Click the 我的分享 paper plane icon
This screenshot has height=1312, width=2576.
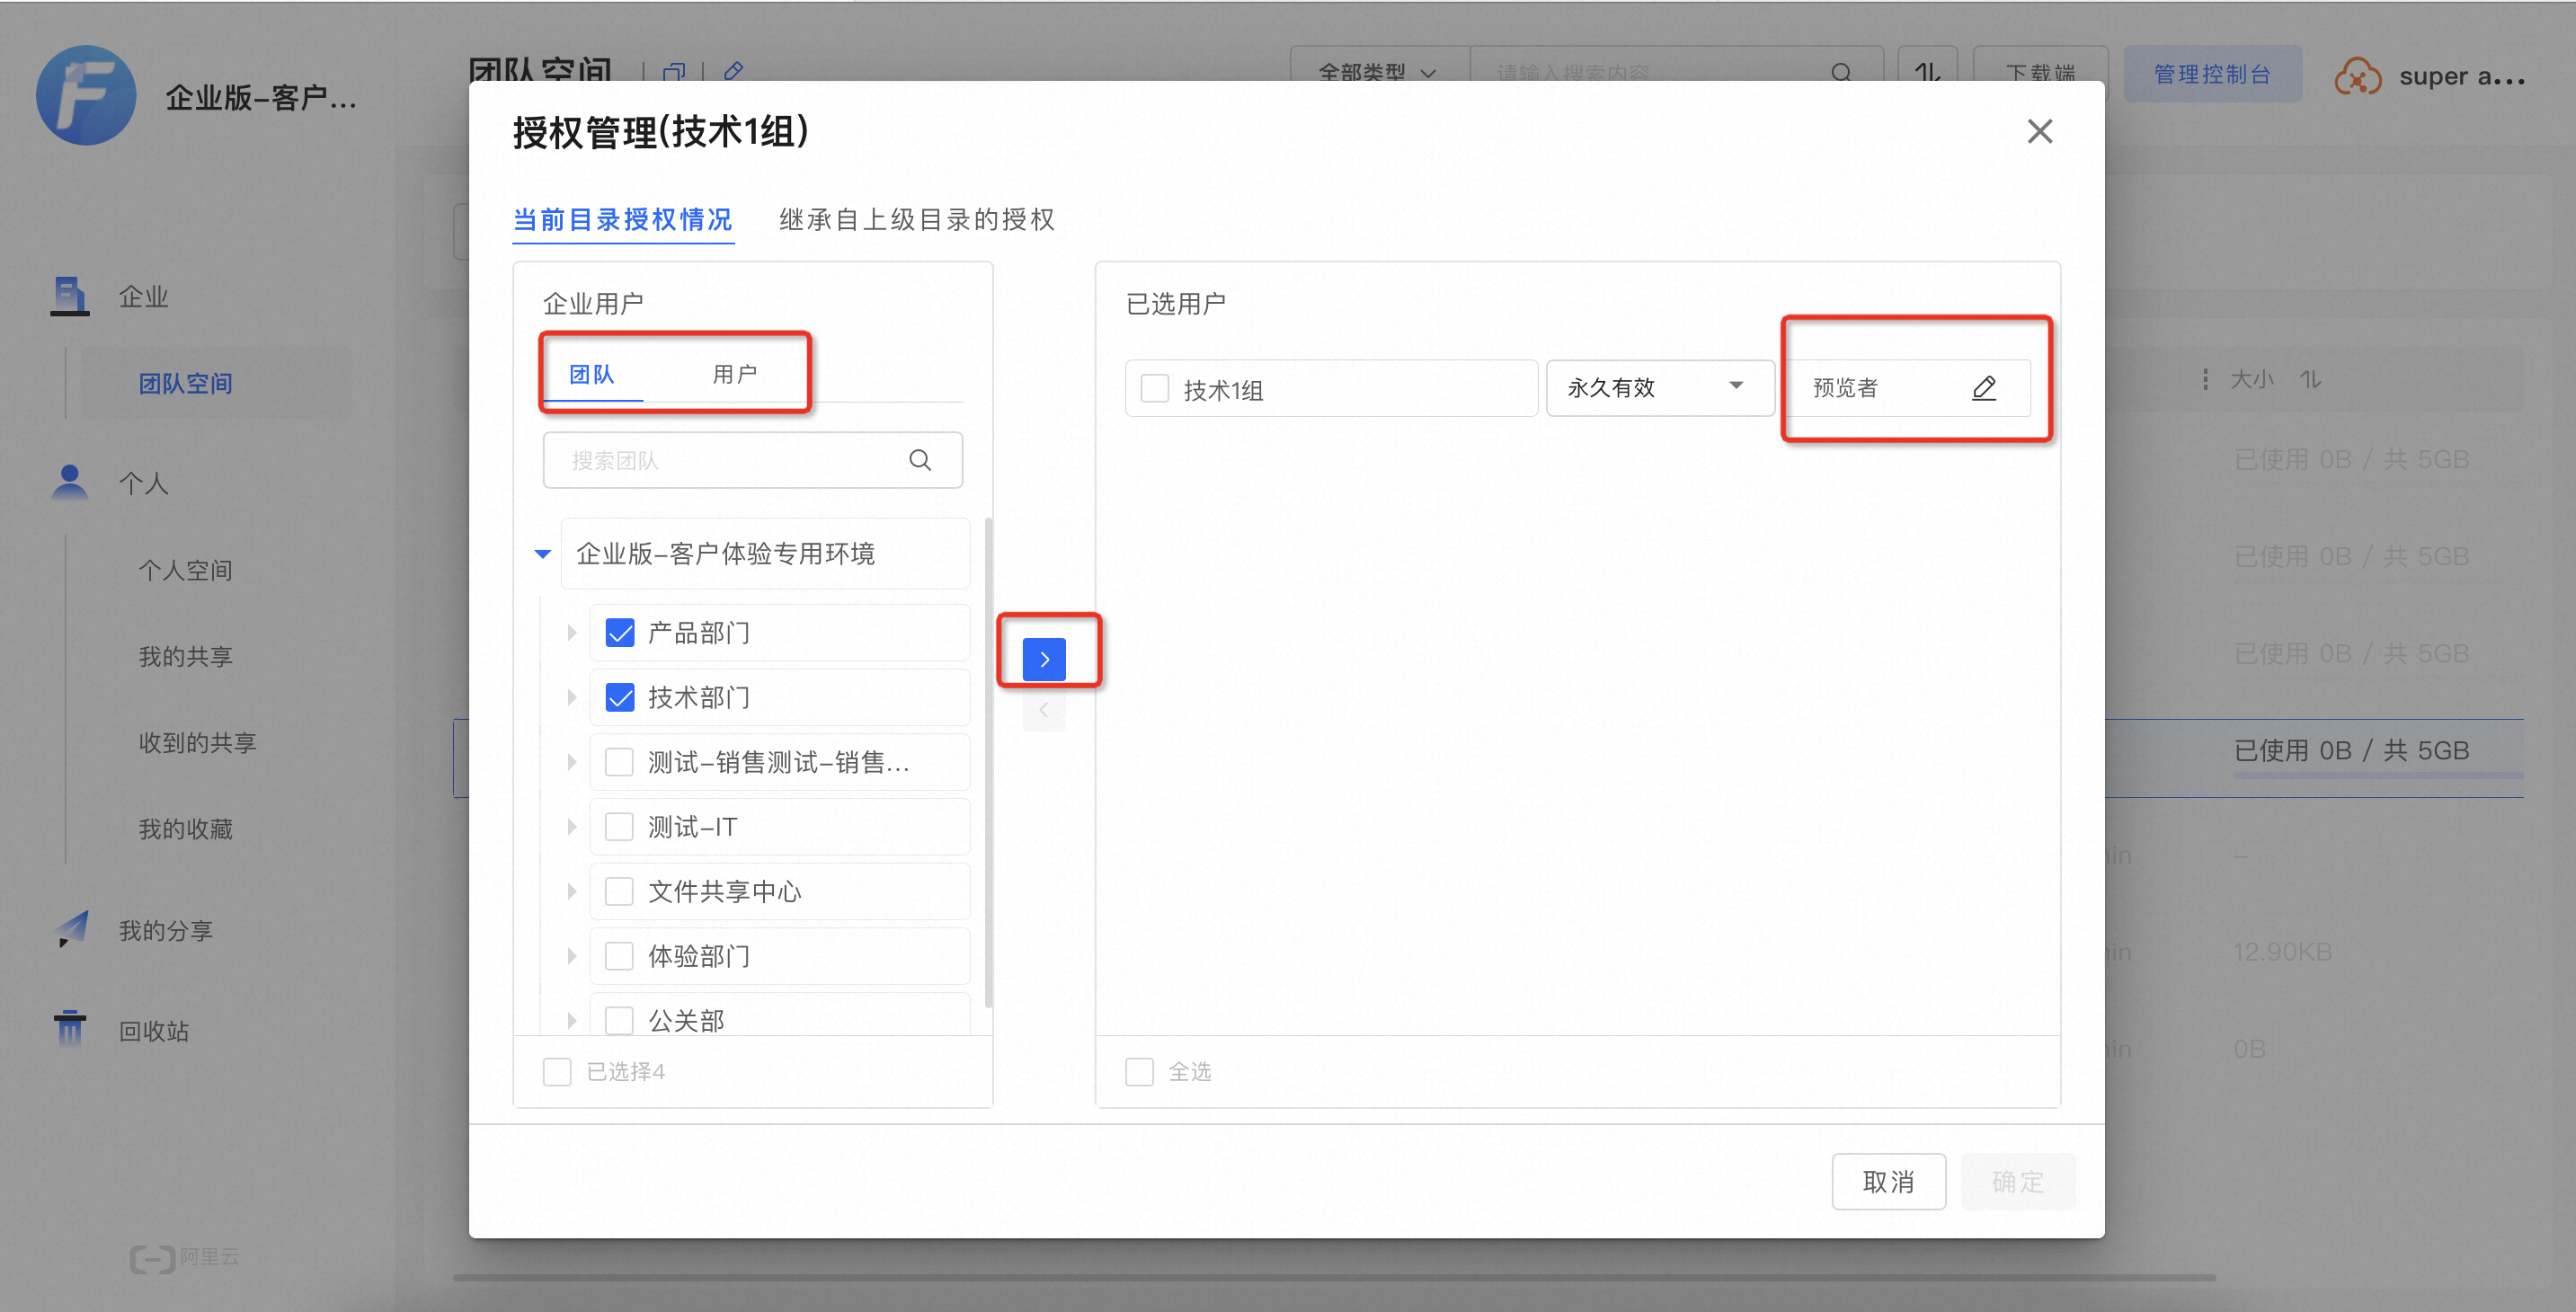[72, 929]
